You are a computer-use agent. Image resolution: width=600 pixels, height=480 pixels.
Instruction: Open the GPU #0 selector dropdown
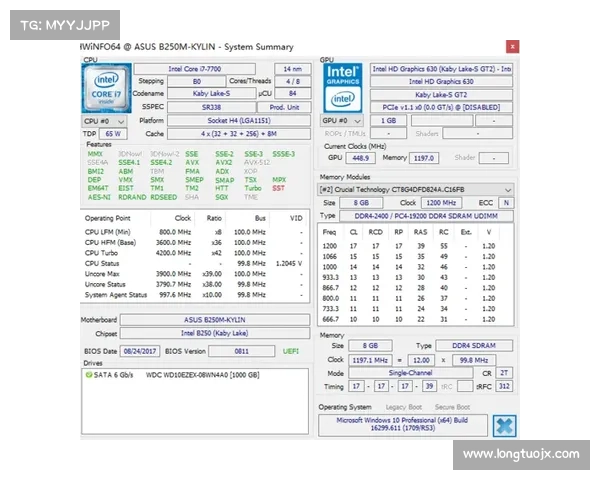[344, 120]
